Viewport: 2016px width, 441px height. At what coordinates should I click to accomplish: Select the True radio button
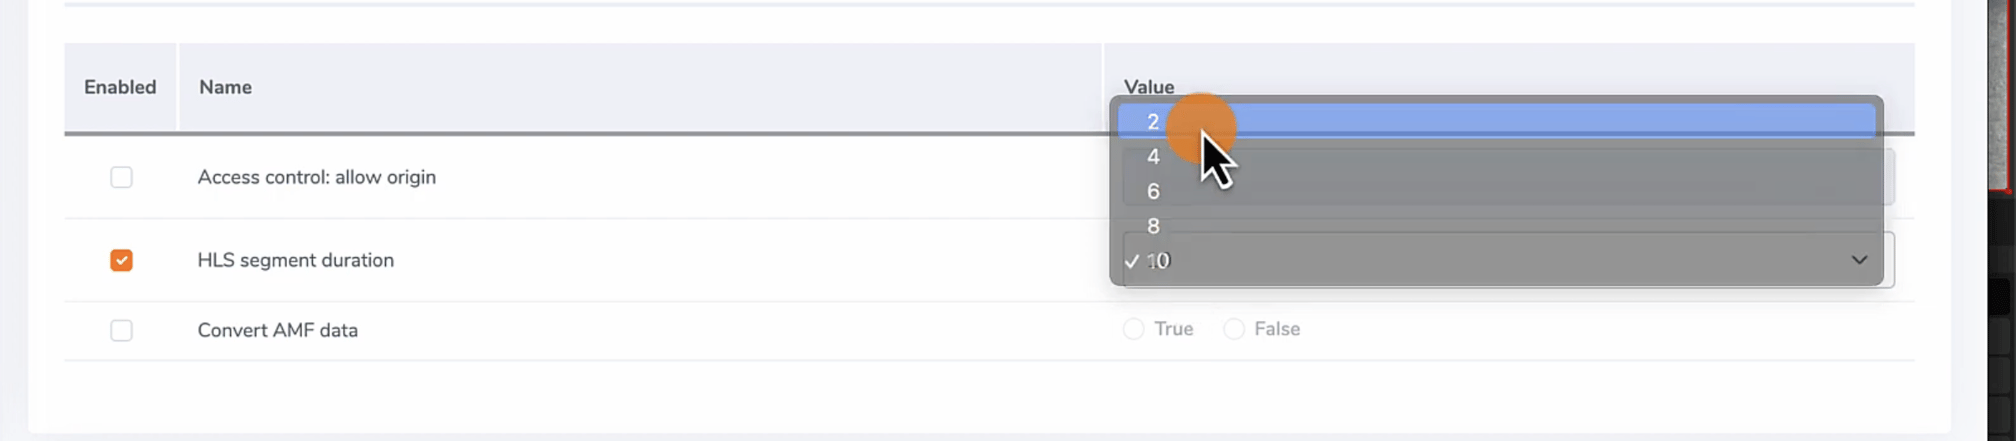1133,329
